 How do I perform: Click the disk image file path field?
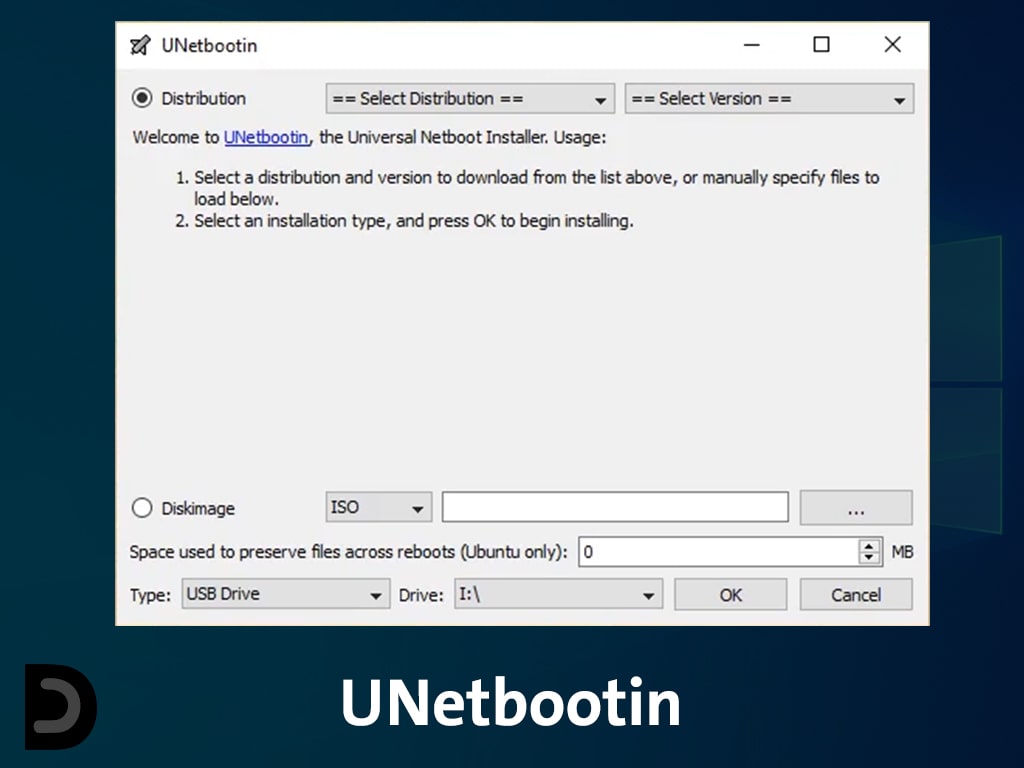(x=615, y=507)
